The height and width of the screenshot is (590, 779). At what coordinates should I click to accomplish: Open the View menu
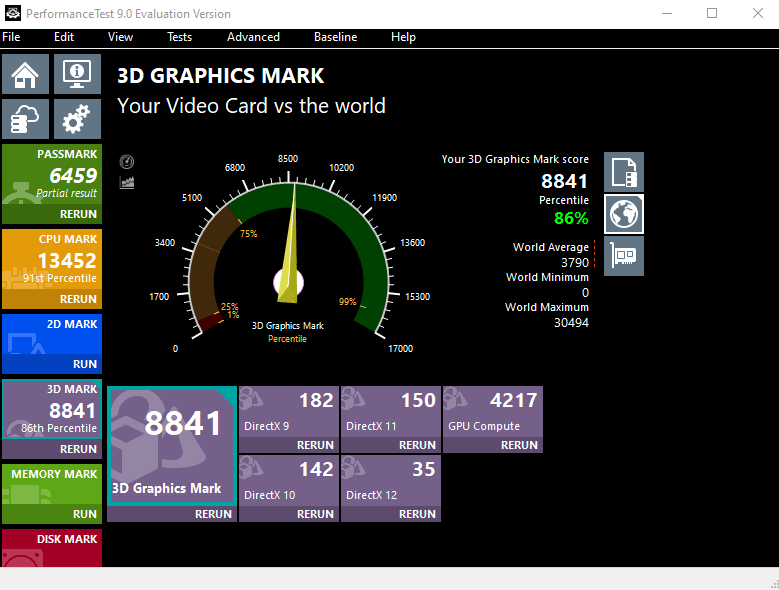(x=120, y=37)
